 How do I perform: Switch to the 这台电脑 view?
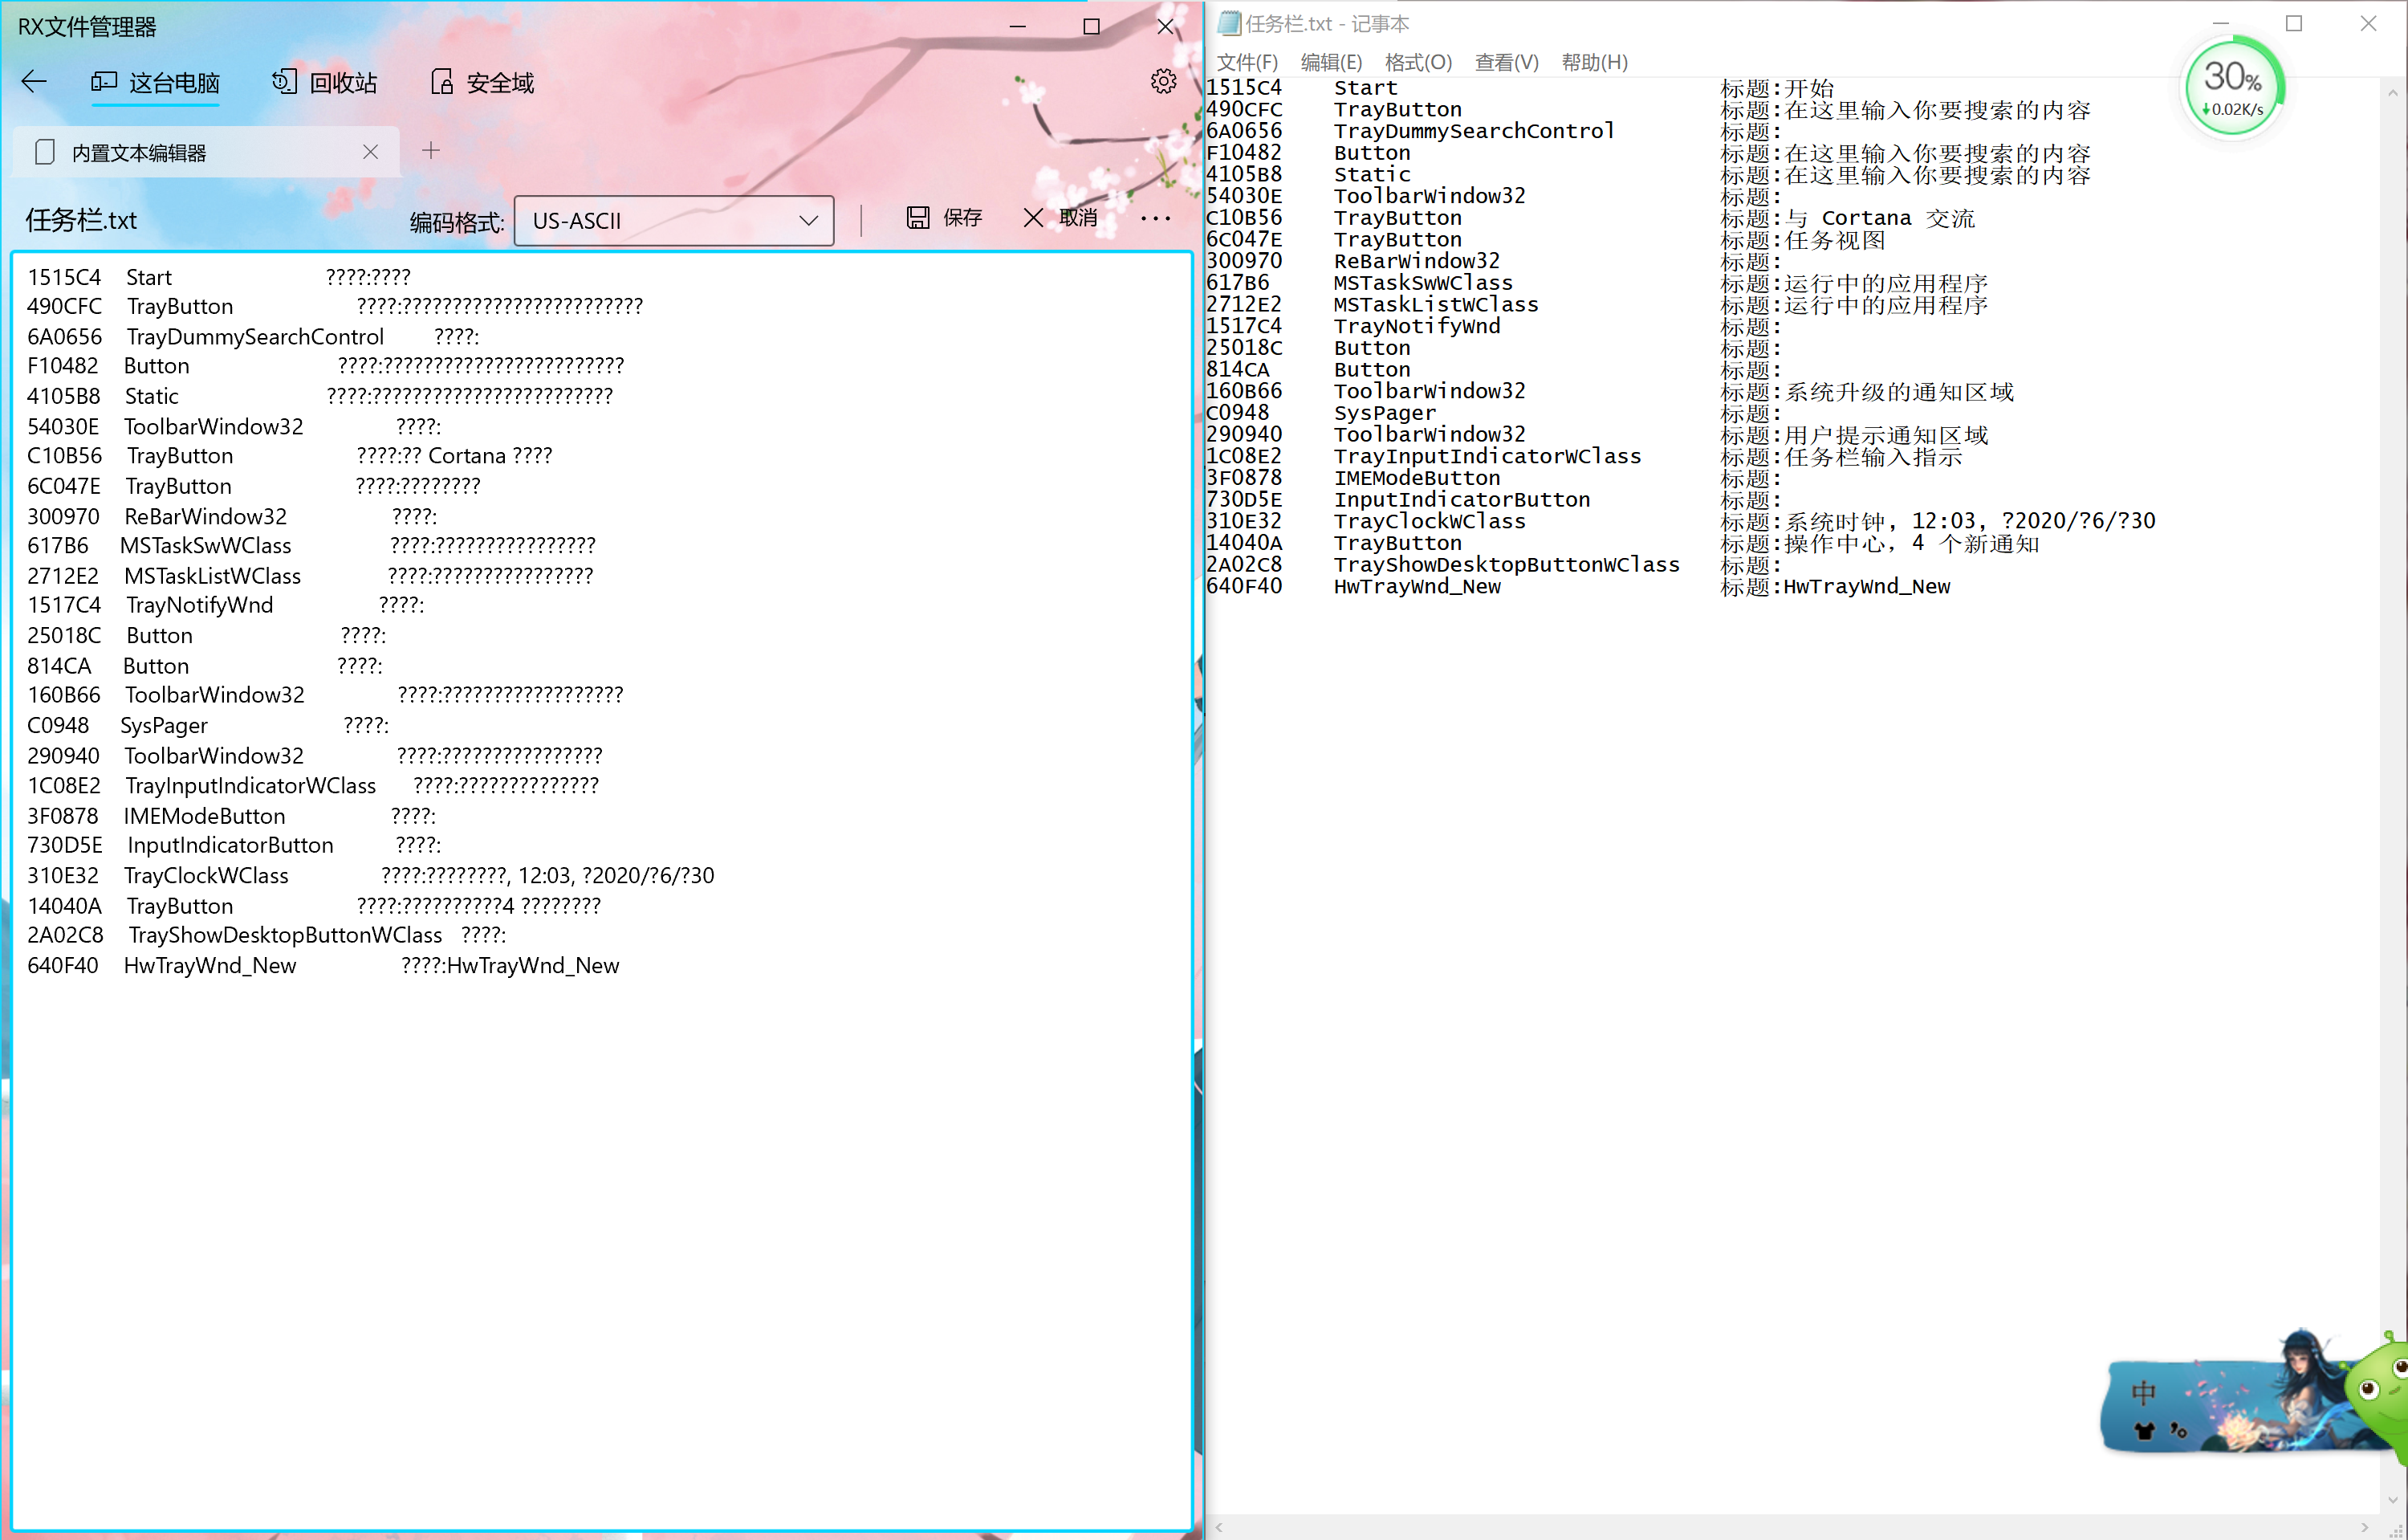pos(156,82)
